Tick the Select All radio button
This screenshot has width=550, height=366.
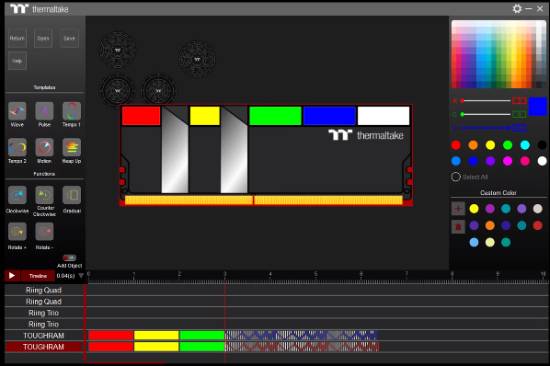click(456, 177)
